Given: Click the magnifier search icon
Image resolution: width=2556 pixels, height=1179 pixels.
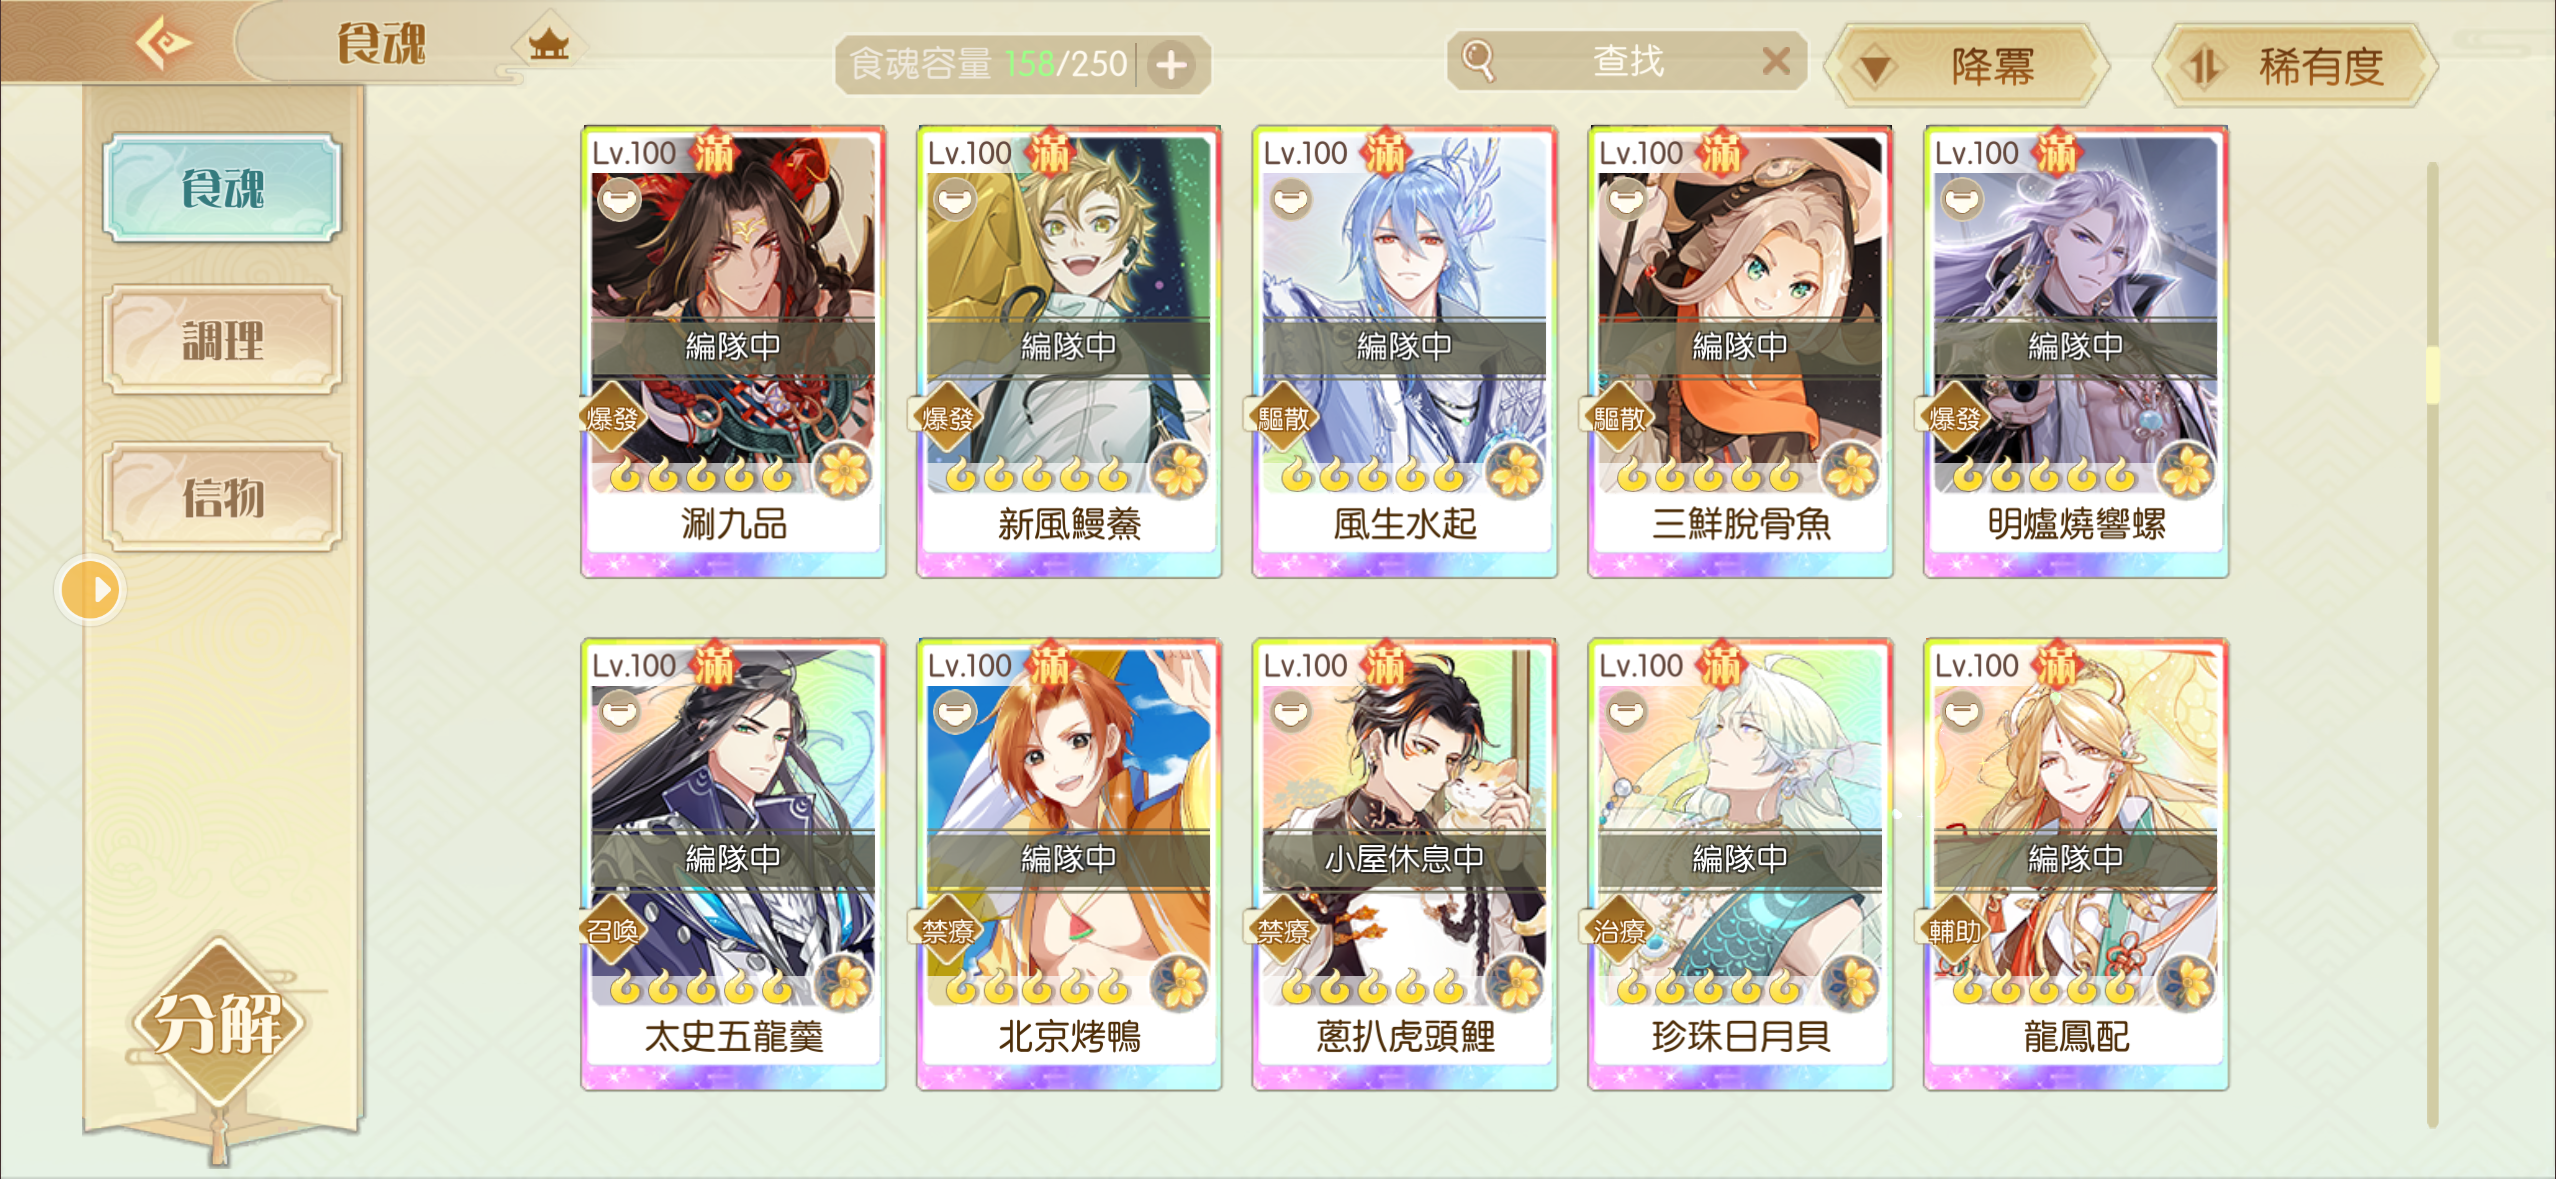Looking at the screenshot, I should (1479, 61).
